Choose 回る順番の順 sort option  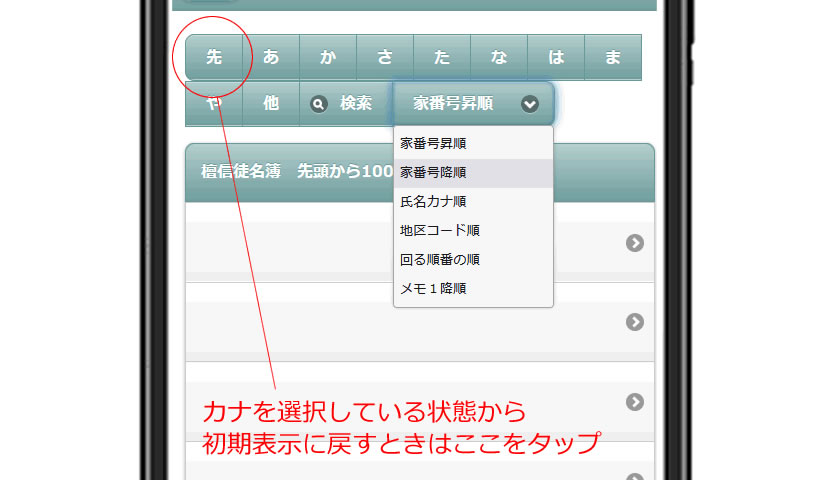coord(473,260)
